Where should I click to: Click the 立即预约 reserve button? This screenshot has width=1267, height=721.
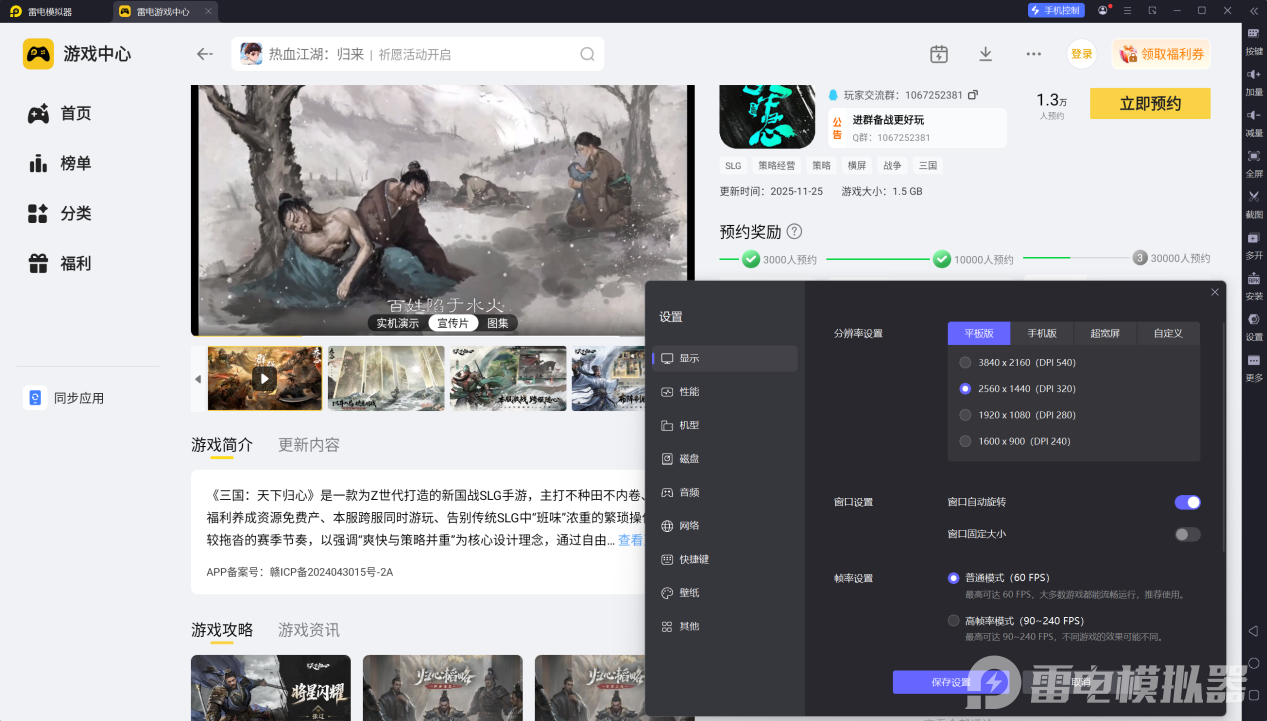(x=1150, y=104)
